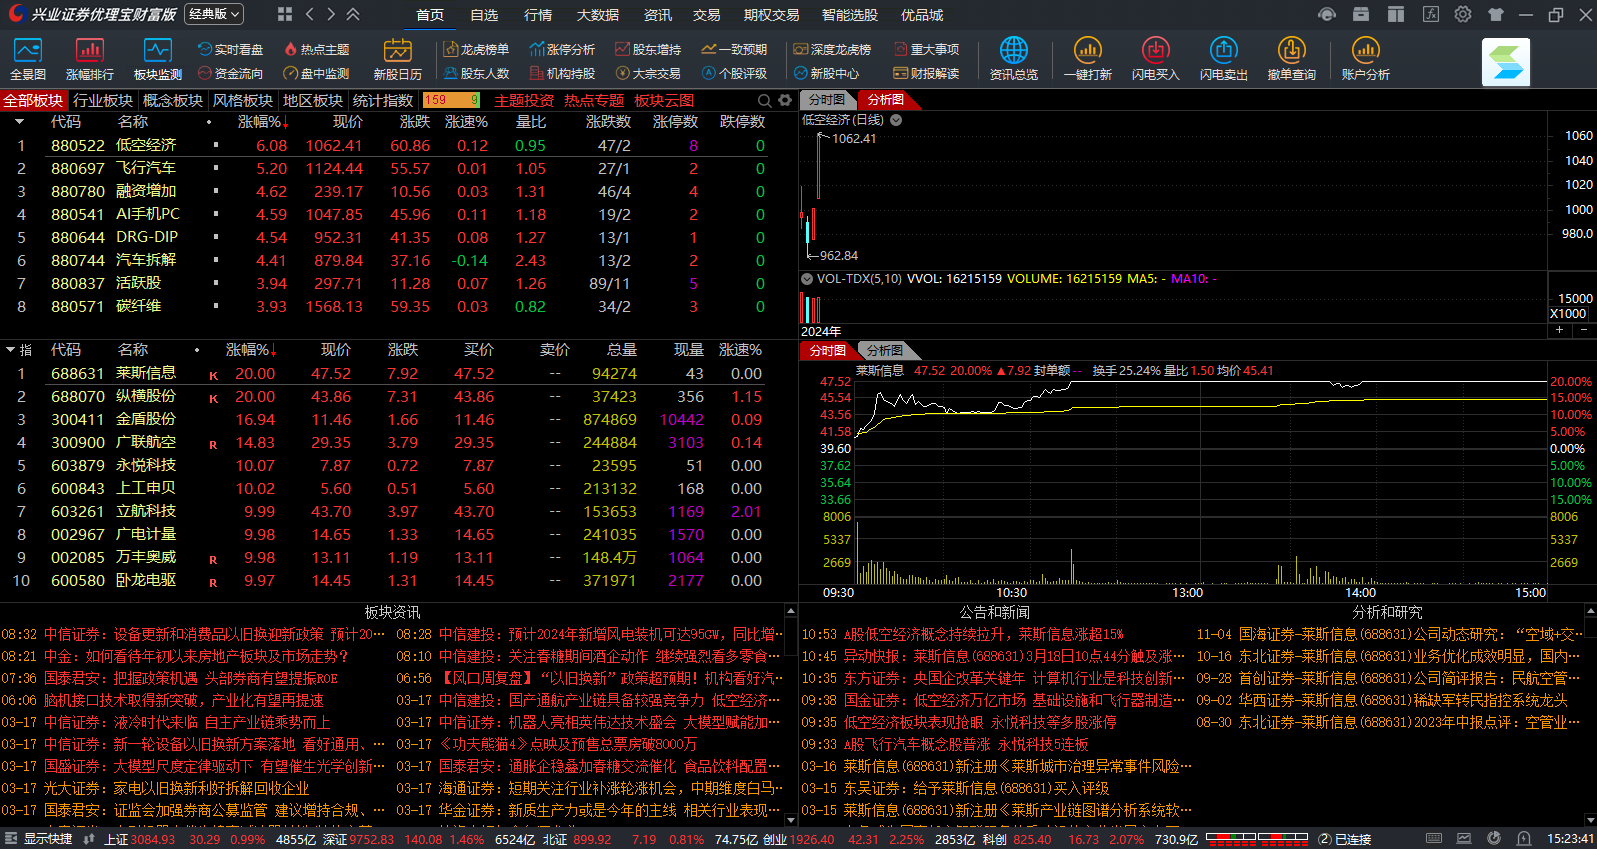Open the 账户分析 account analysis icon

tap(1365, 59)
